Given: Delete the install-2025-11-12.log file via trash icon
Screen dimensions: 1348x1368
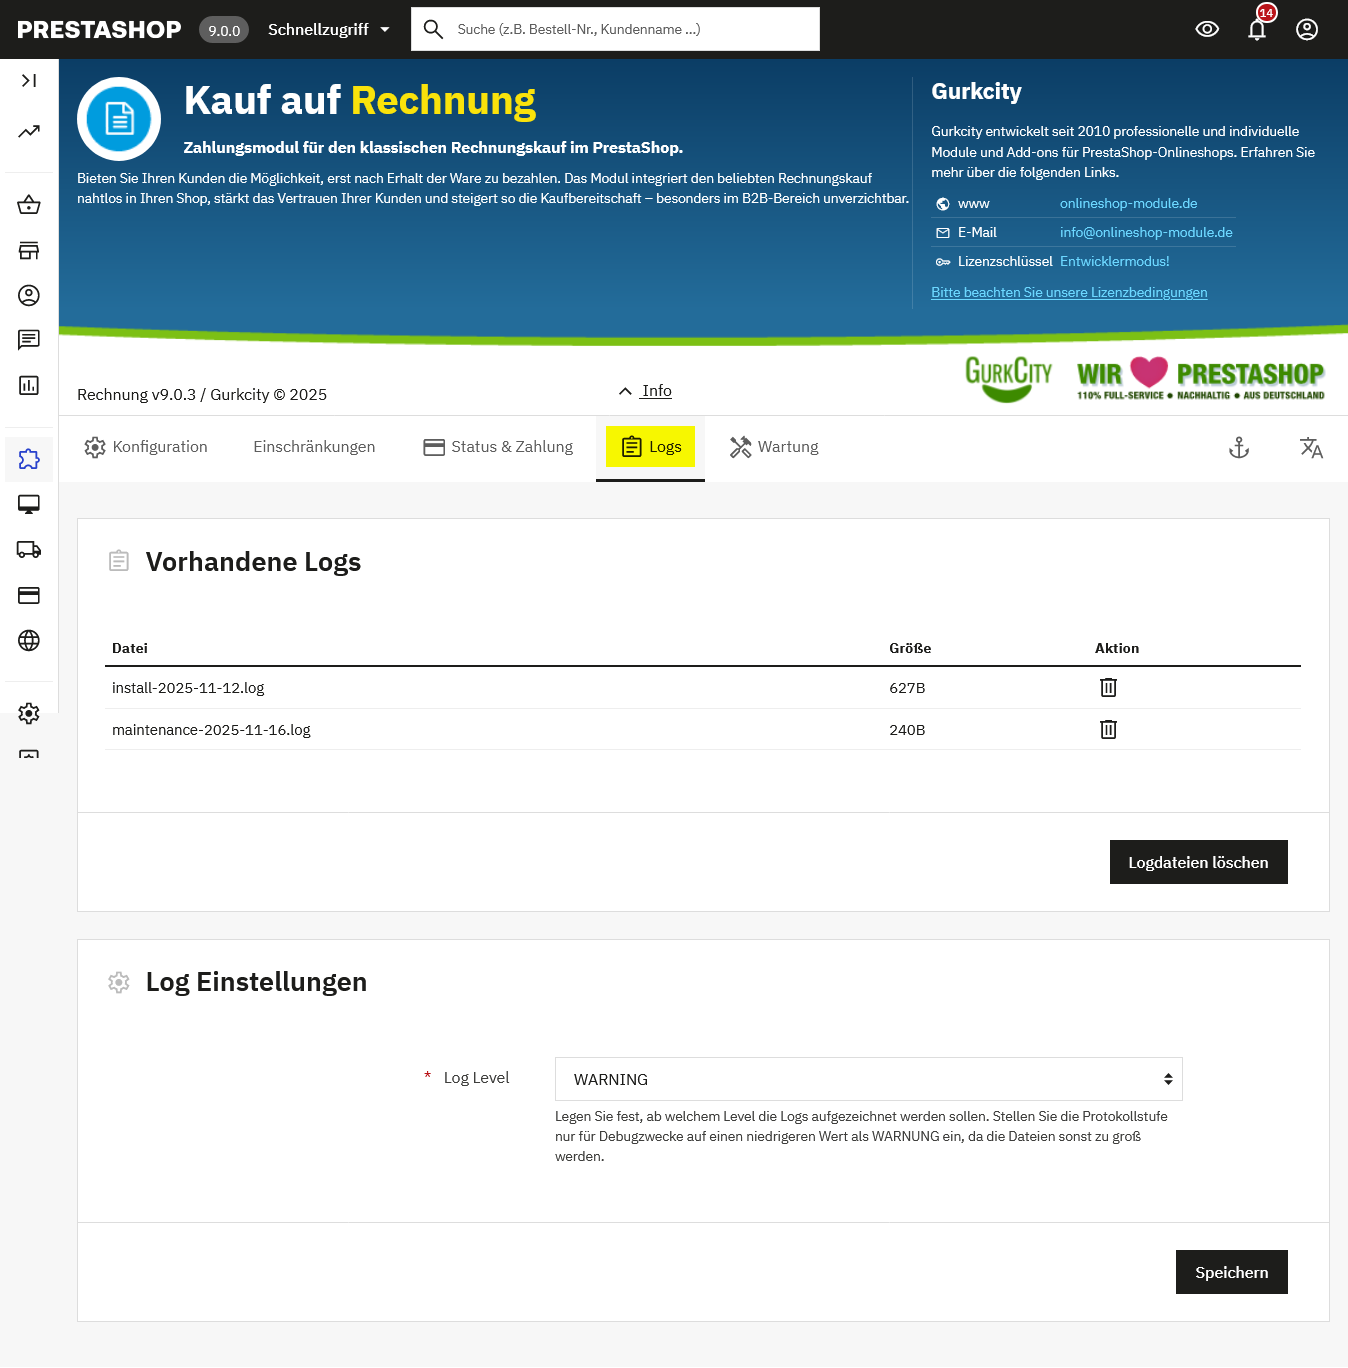Looking at the screenshot, I should tap(1108, 687).
